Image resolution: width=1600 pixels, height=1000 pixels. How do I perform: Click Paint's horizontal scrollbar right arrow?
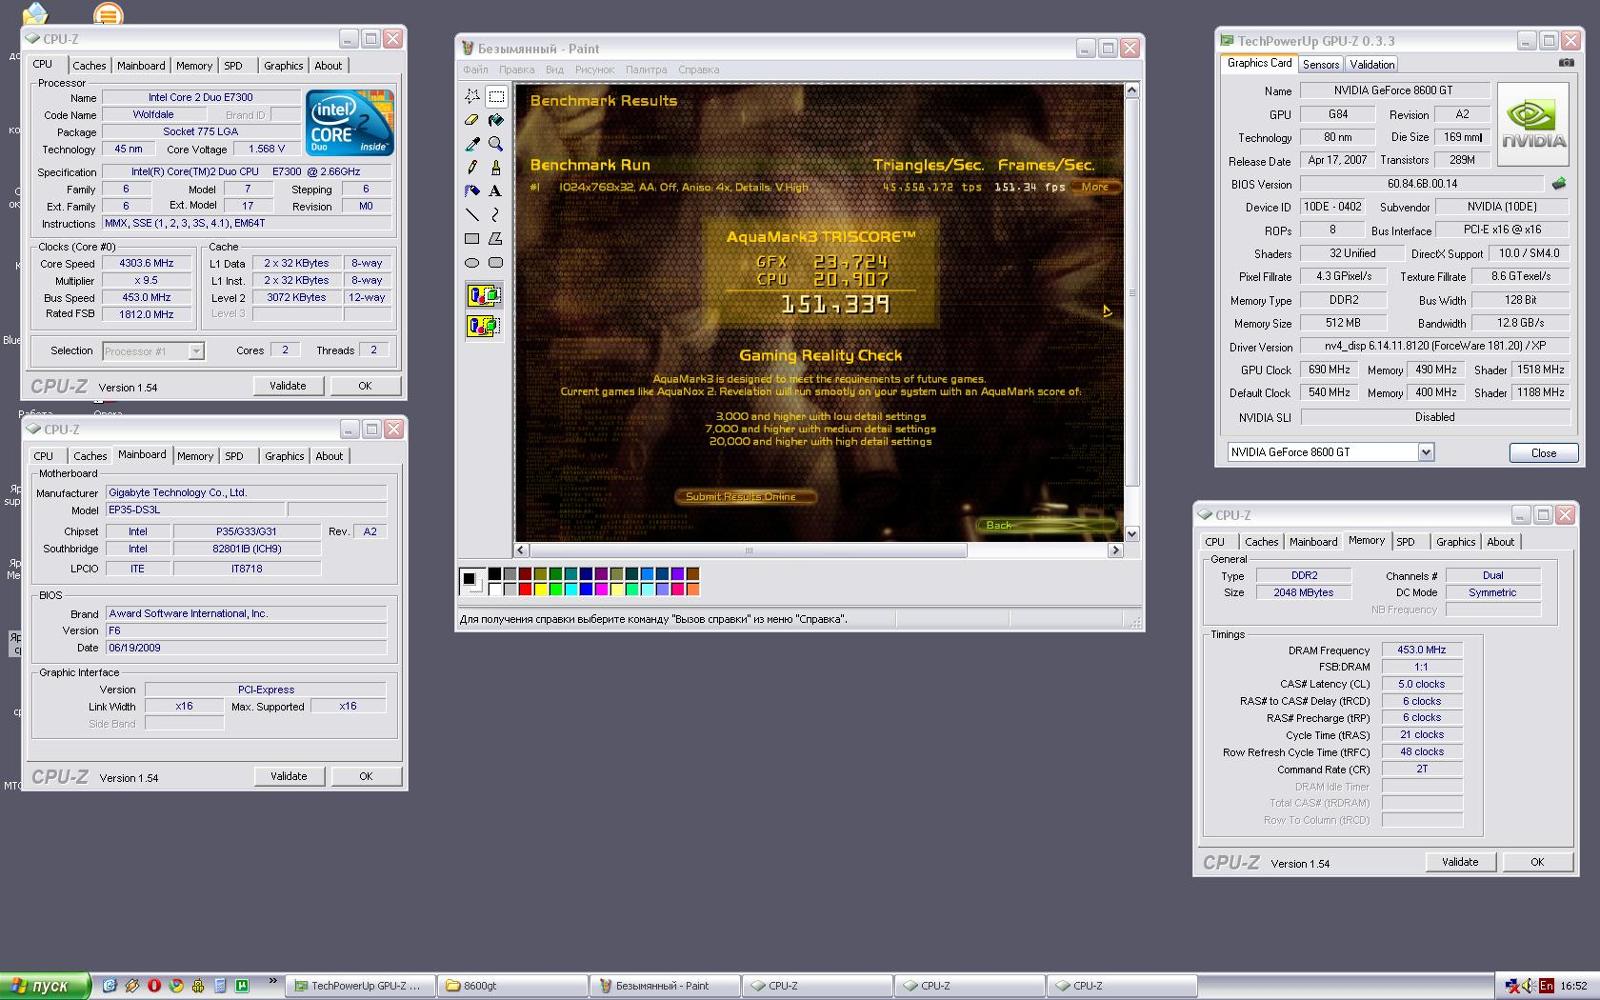point(1116,550)
